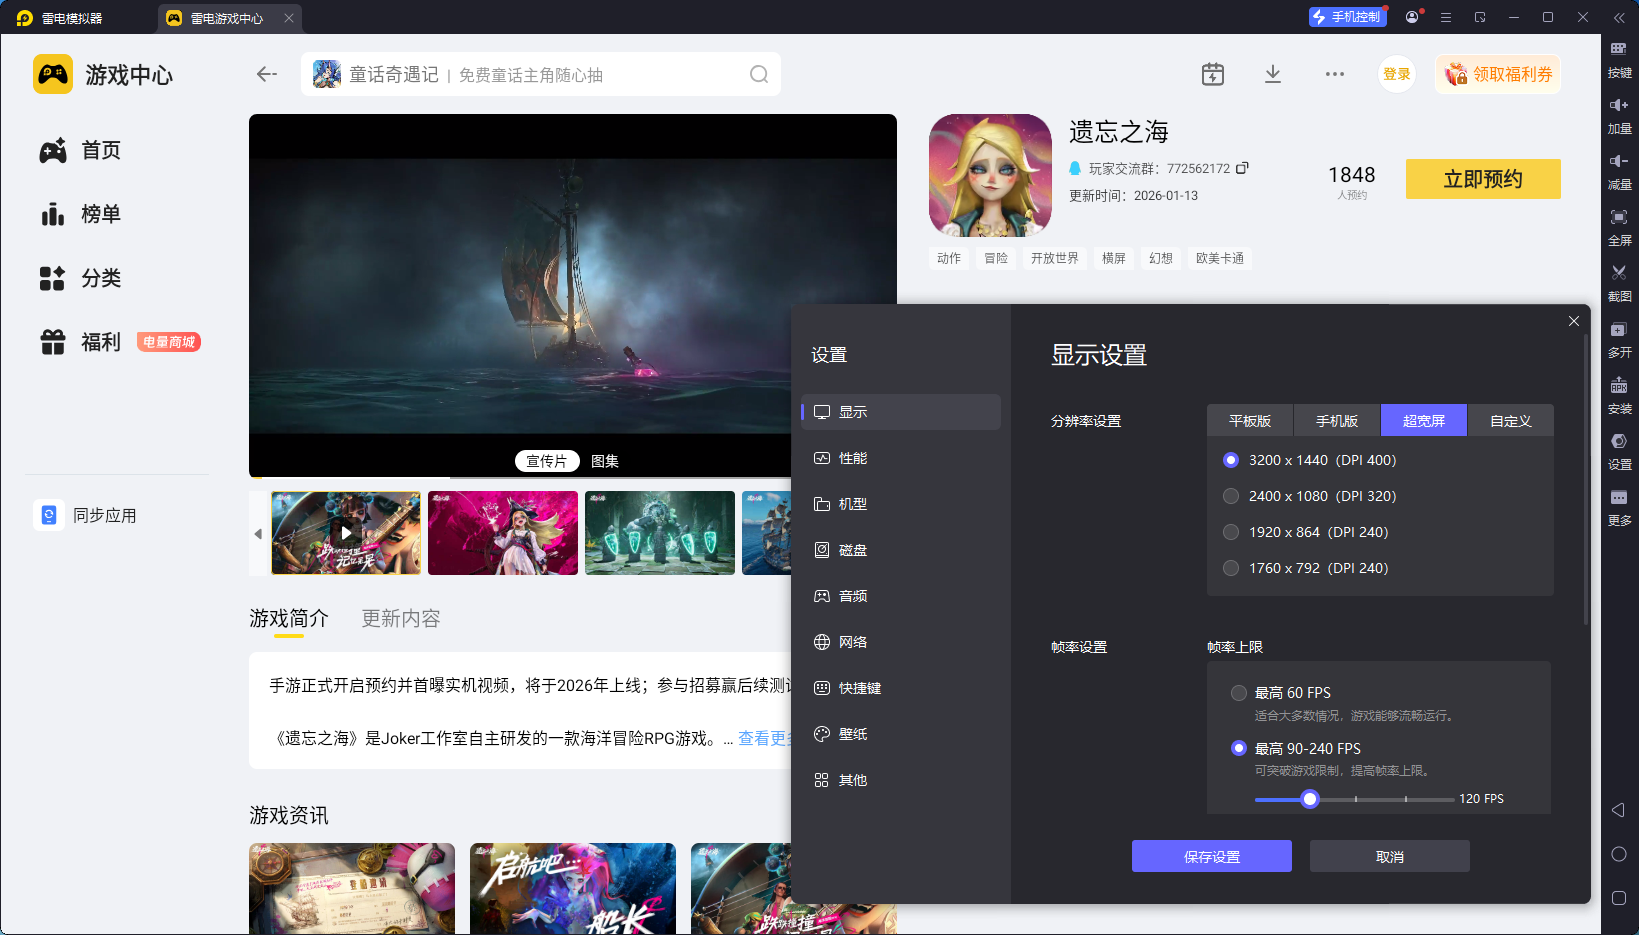Adjust the FPS limit slider
The height and width of the screenshot is (935, 1639).
pyautogui.click(x=1310, y=799)
